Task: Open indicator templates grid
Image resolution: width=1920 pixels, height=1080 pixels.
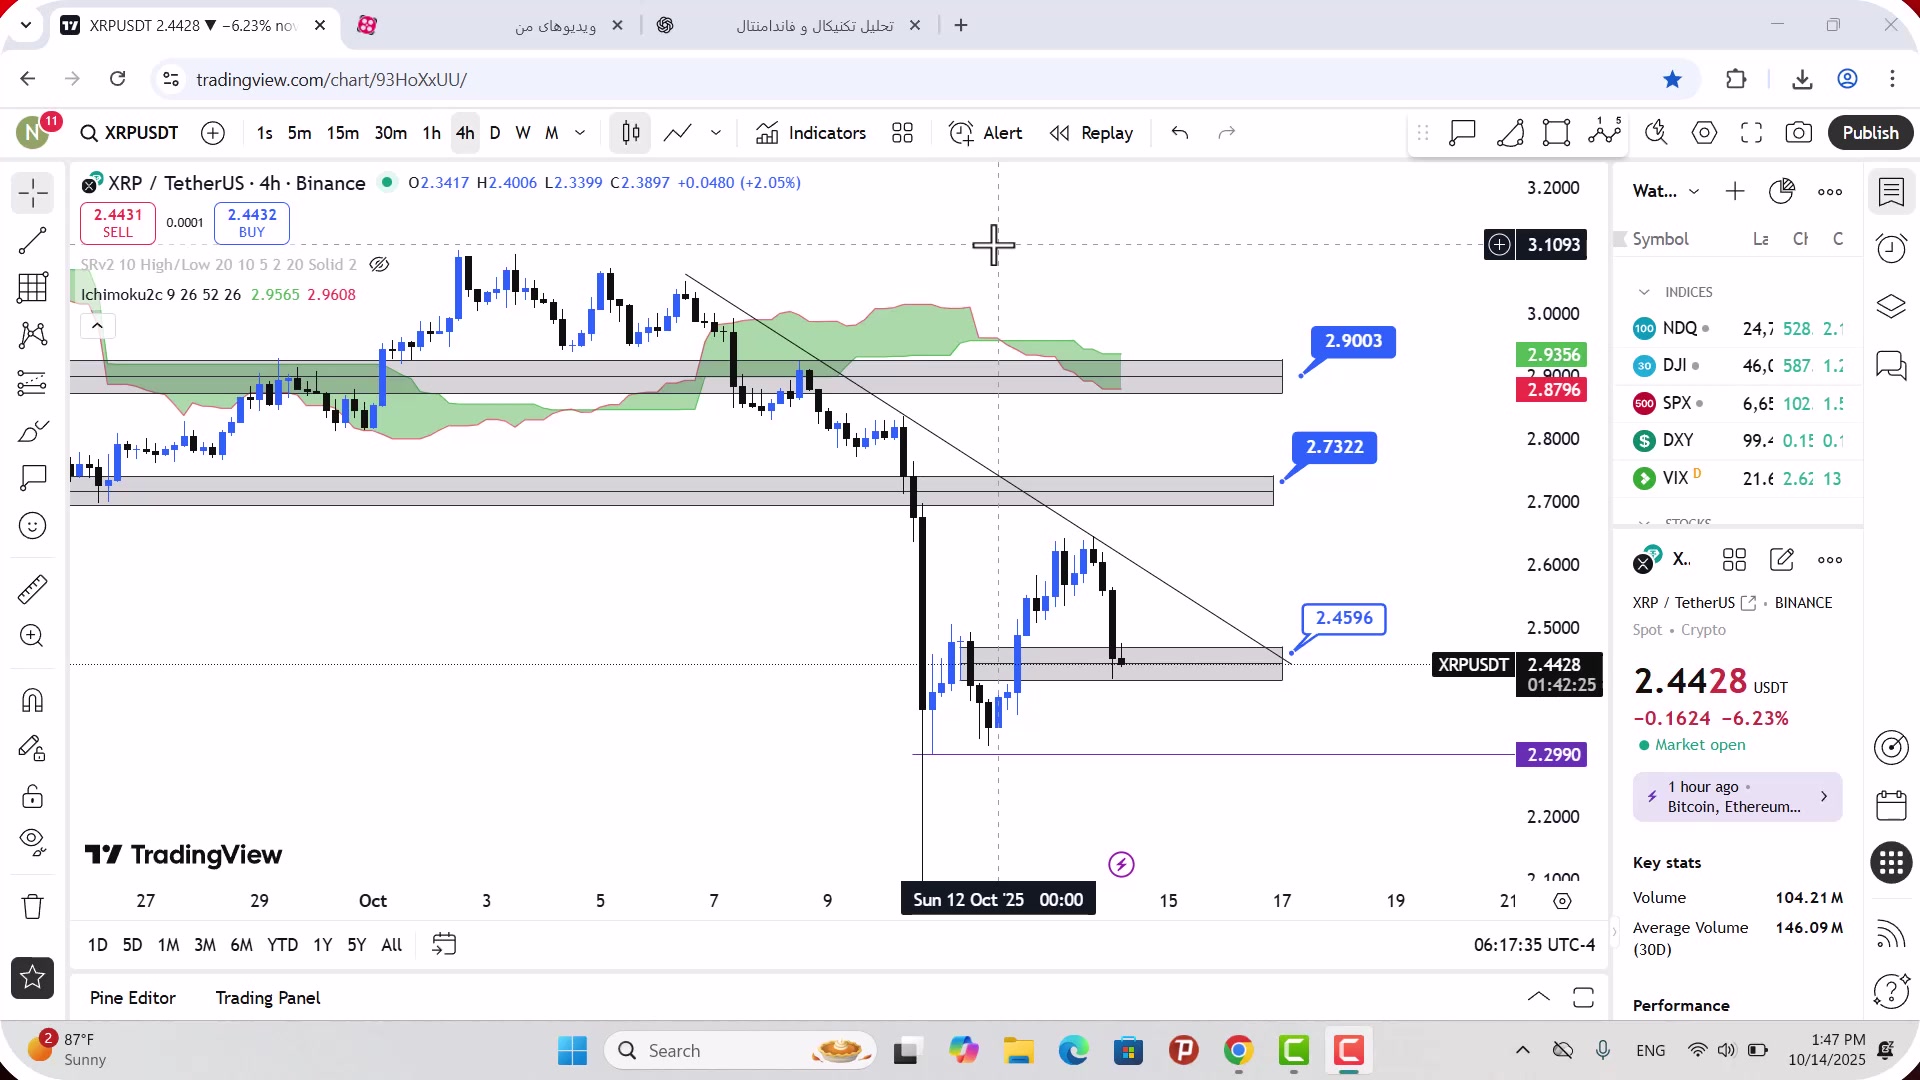Action: [902, 133]
